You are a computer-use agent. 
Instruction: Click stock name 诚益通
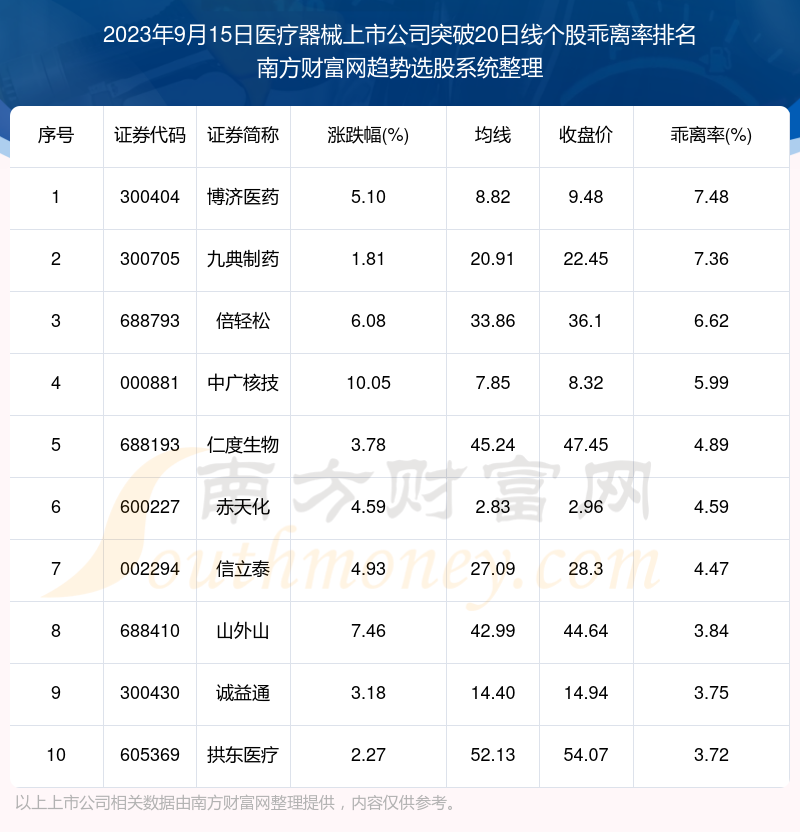coord(243,693)
